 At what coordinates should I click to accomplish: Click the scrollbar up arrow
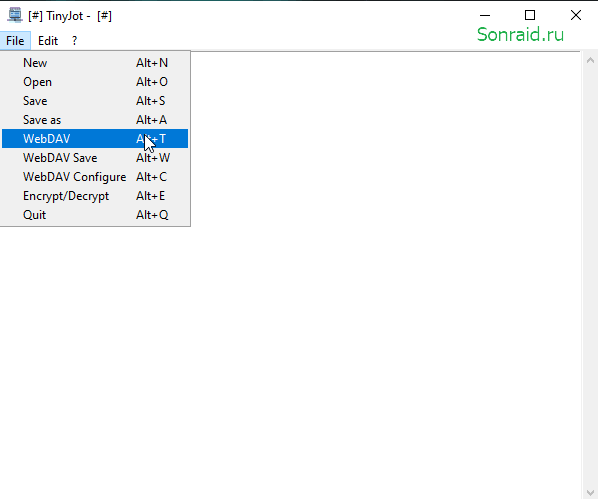click(590, 60)
